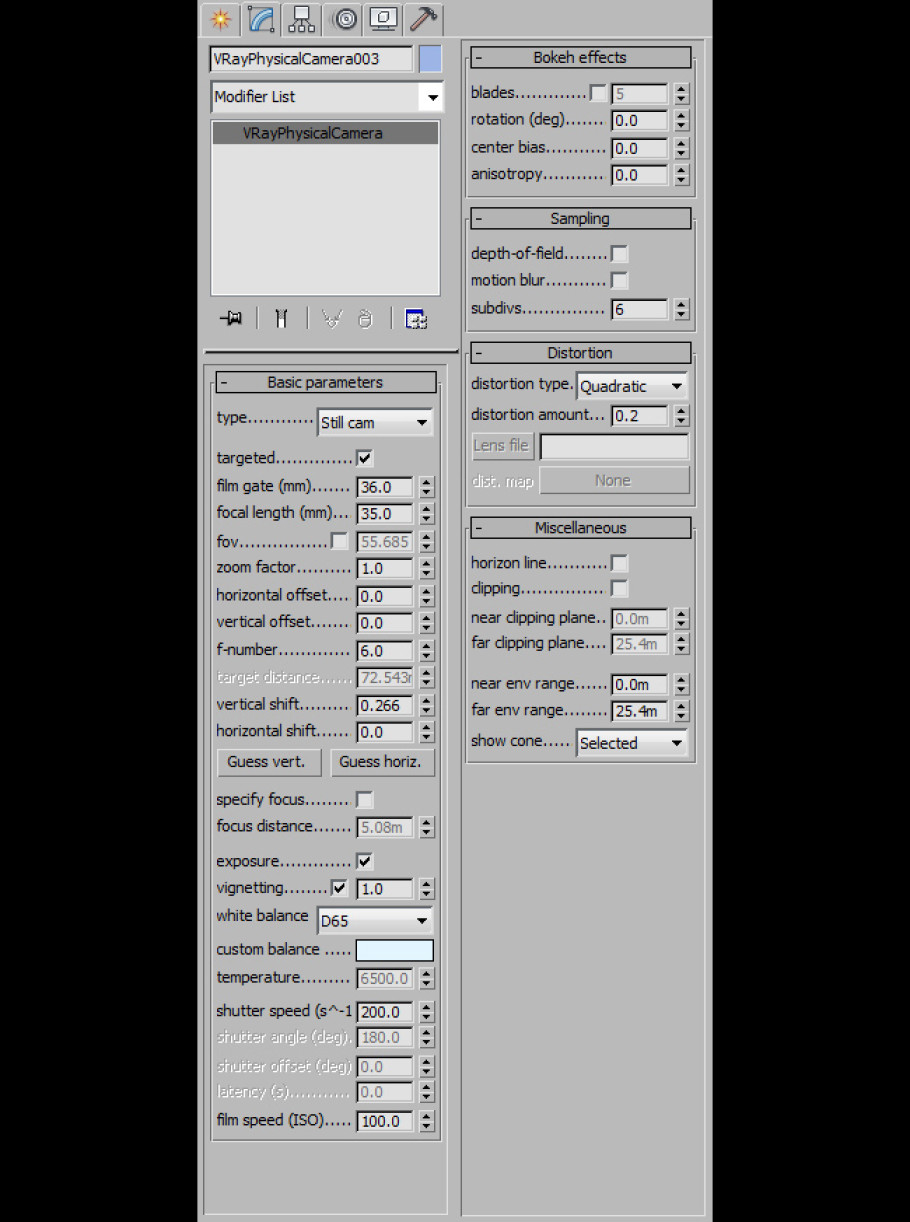Image resolution: width=910 pixels, height=1222 pixels.
Task: Open the show cone dropdown
Action: [x=633, y=743]
